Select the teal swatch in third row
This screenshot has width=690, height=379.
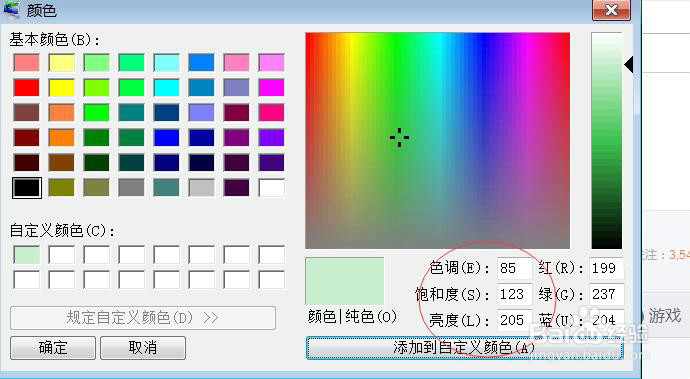coord(131,113)
